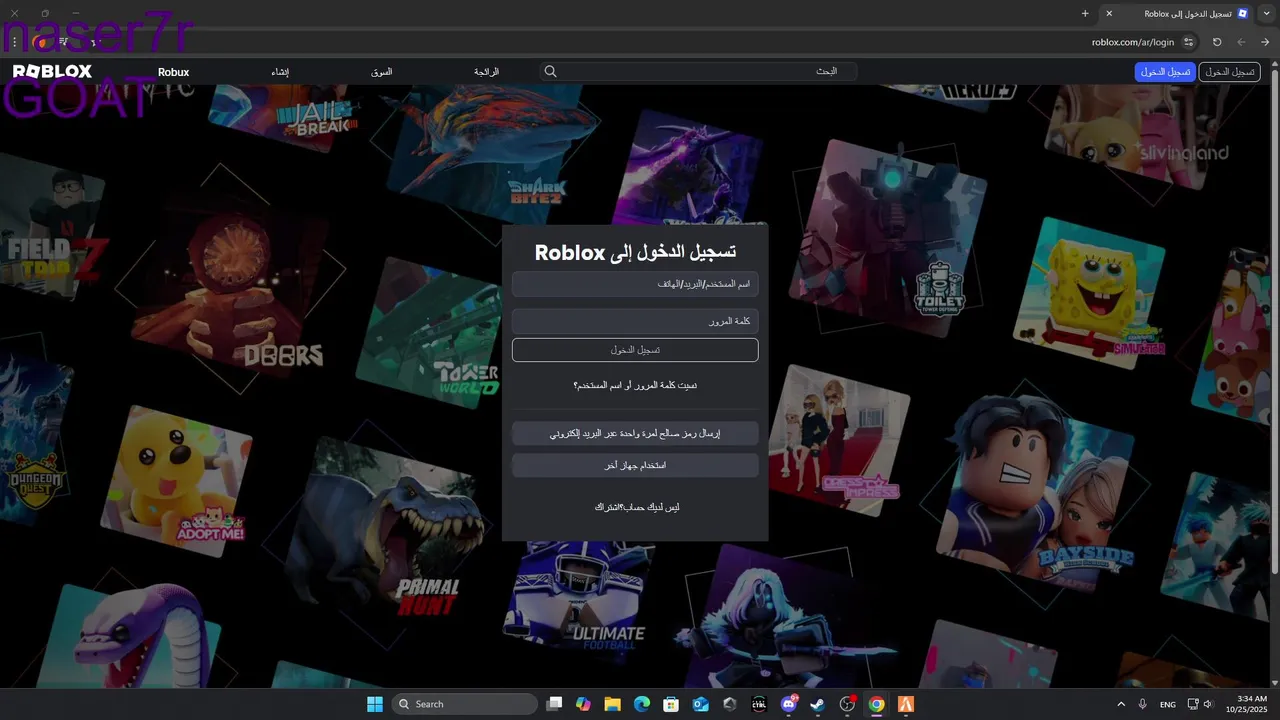Click the blue-filled button in the top navbar

[1165, 72]
